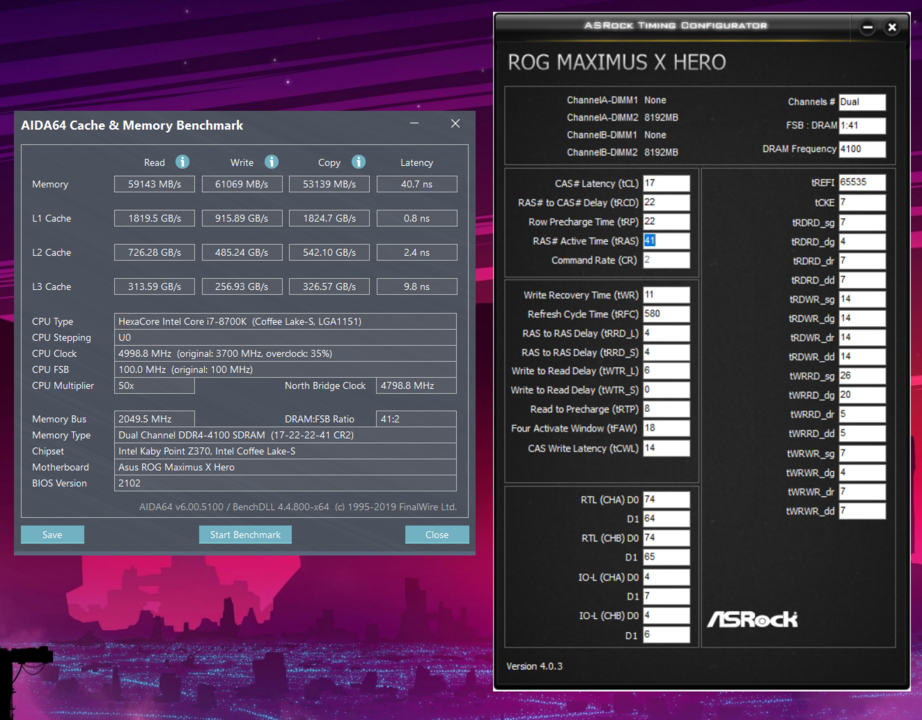Viewport: 922px width, 720px height.
Task: Click the Copy info icon in AIDA64
Action: [359, 162]
